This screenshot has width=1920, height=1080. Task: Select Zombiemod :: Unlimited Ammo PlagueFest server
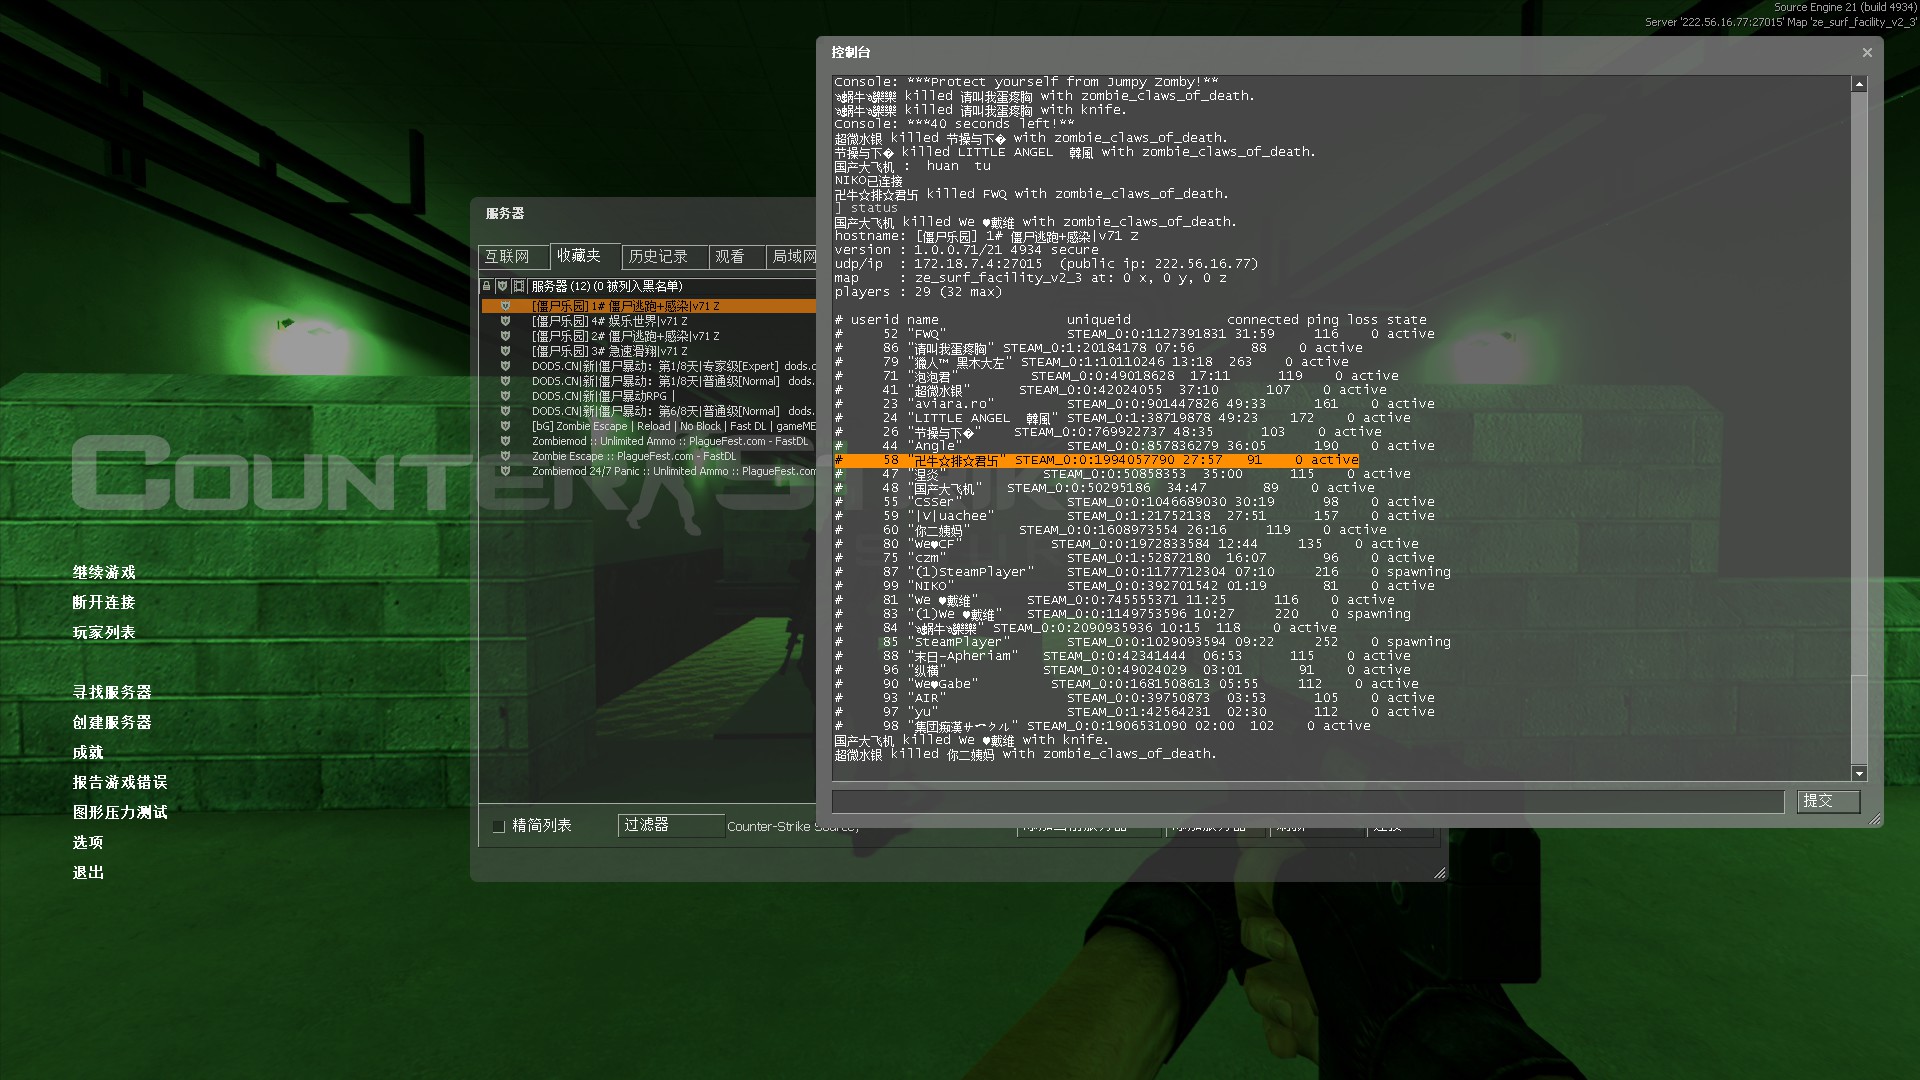648,441
